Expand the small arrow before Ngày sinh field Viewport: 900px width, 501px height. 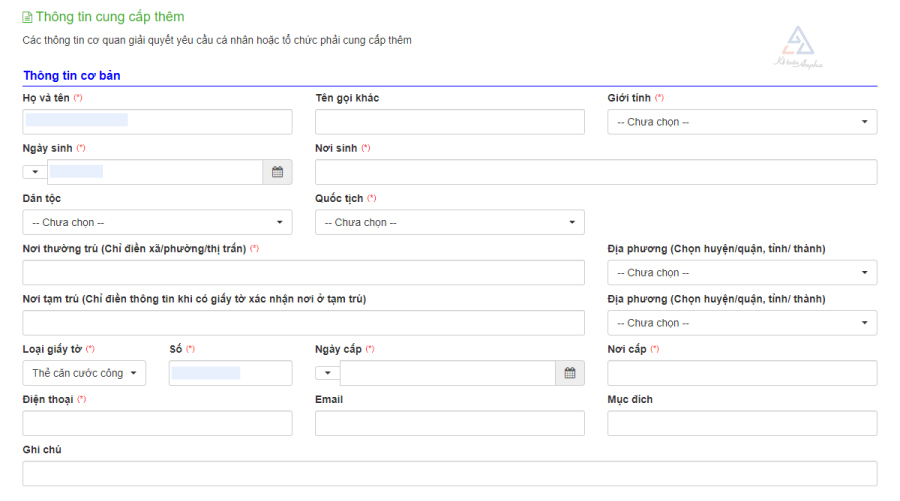(34, 172)
